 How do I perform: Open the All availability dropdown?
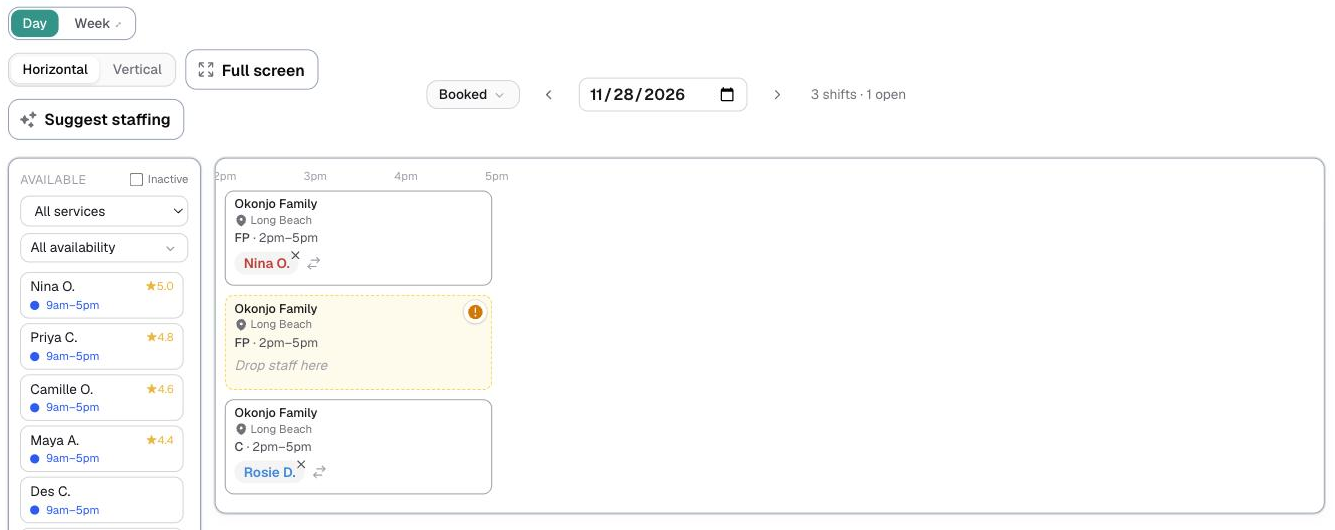point(104,247)
